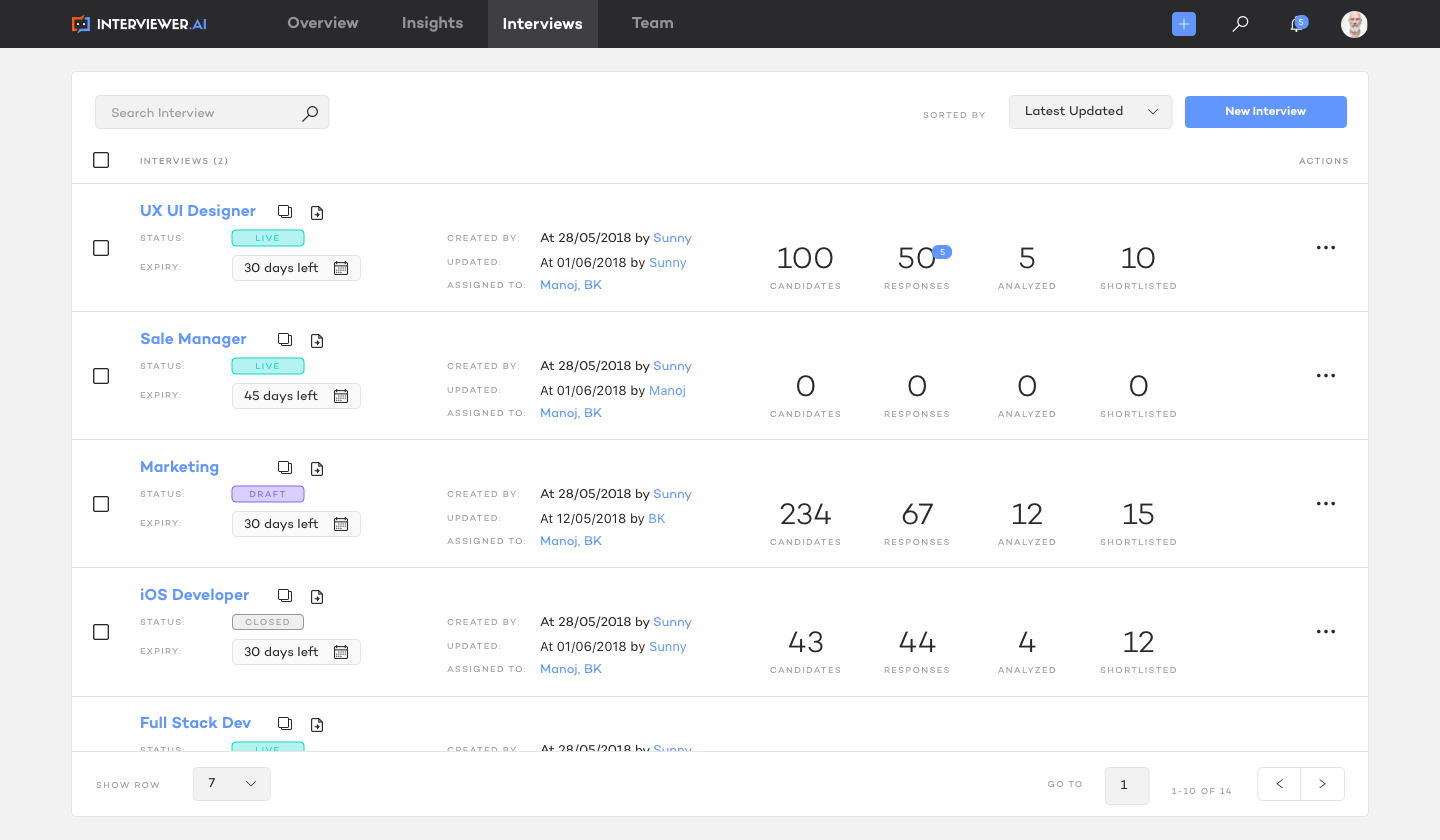Open the user profile avatar

(1354, 24)
